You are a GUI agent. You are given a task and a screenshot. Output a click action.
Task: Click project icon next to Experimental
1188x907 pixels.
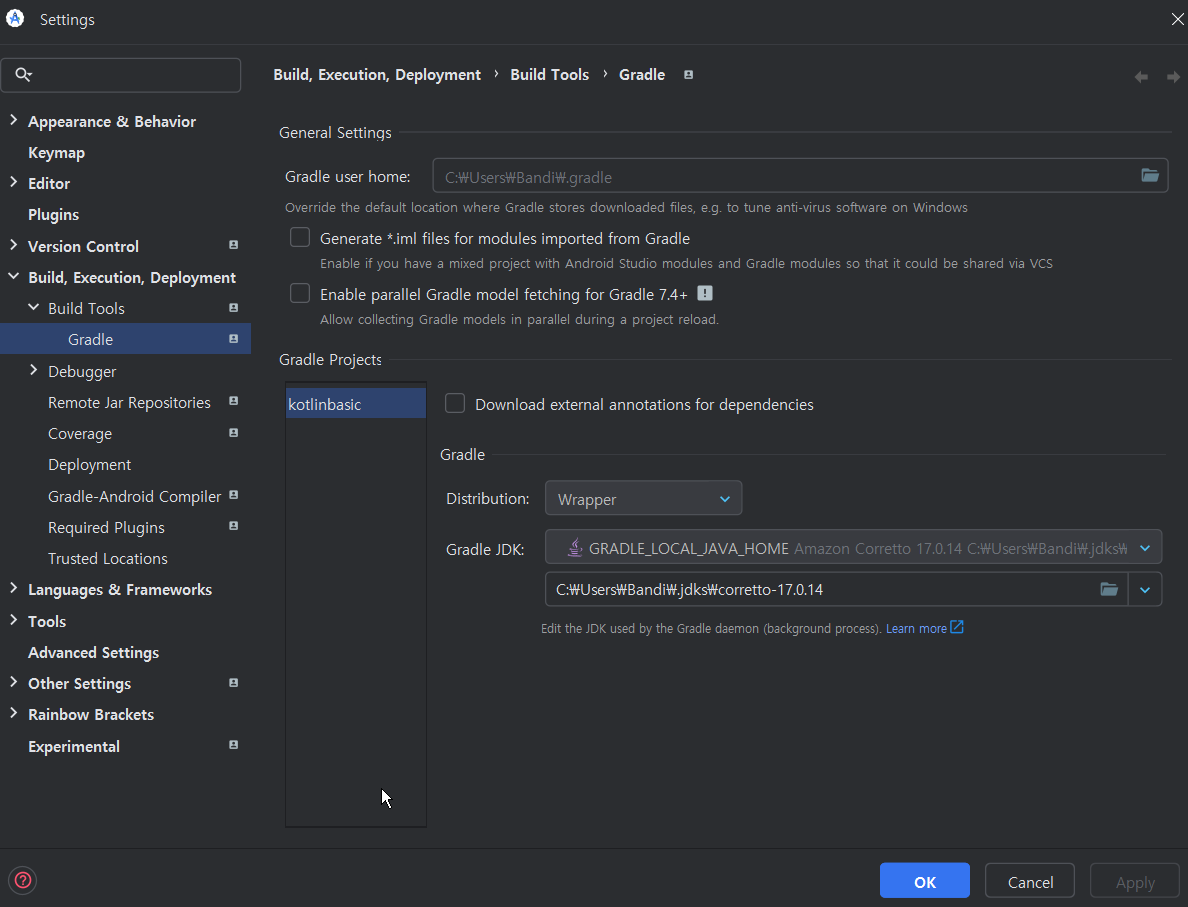point(233,745)
